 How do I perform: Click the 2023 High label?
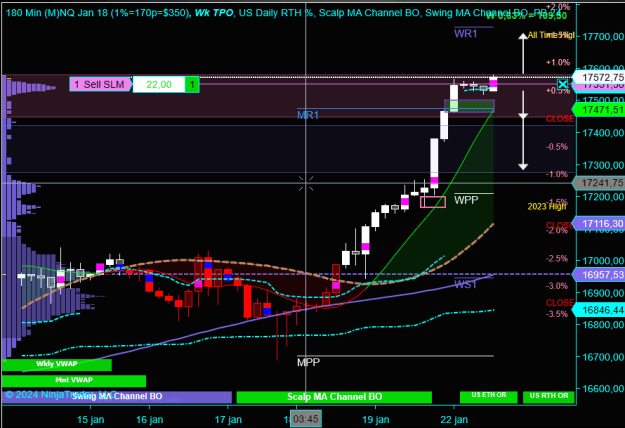coord(546,206)
